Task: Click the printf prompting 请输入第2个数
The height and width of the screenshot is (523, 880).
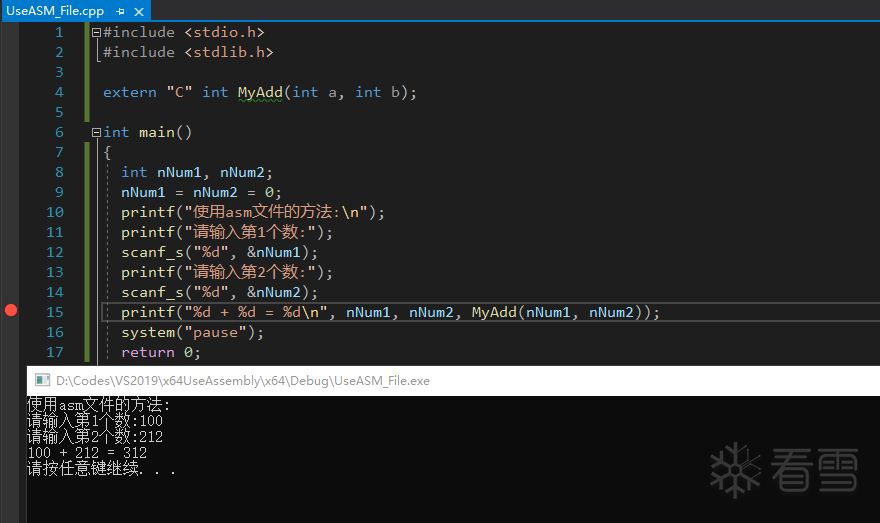Action: pyautogui.click(x=227, y=272)
